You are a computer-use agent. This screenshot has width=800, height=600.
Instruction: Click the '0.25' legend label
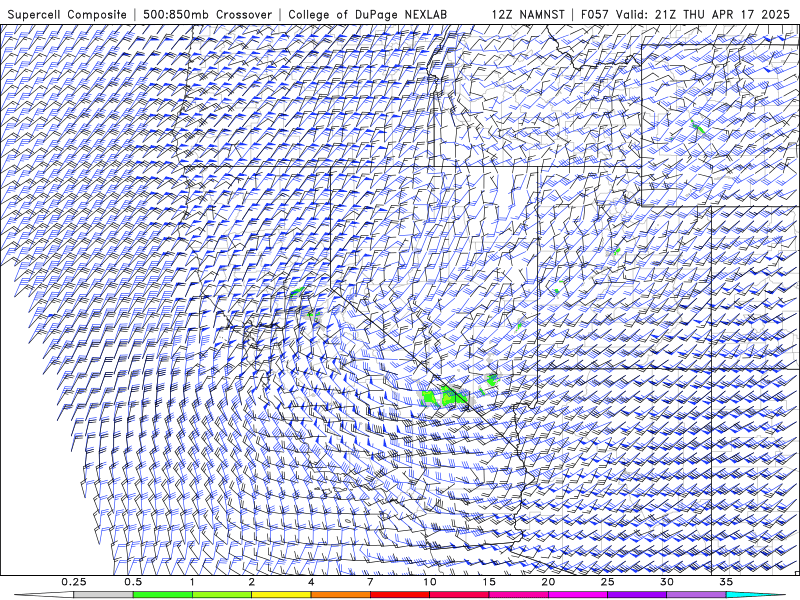click(74, 582)
